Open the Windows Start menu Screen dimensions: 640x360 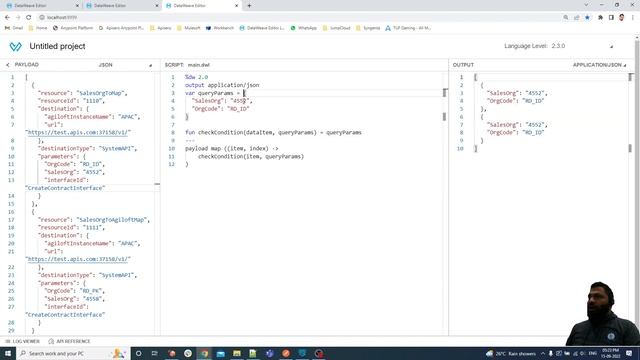(x=8, y=353)
